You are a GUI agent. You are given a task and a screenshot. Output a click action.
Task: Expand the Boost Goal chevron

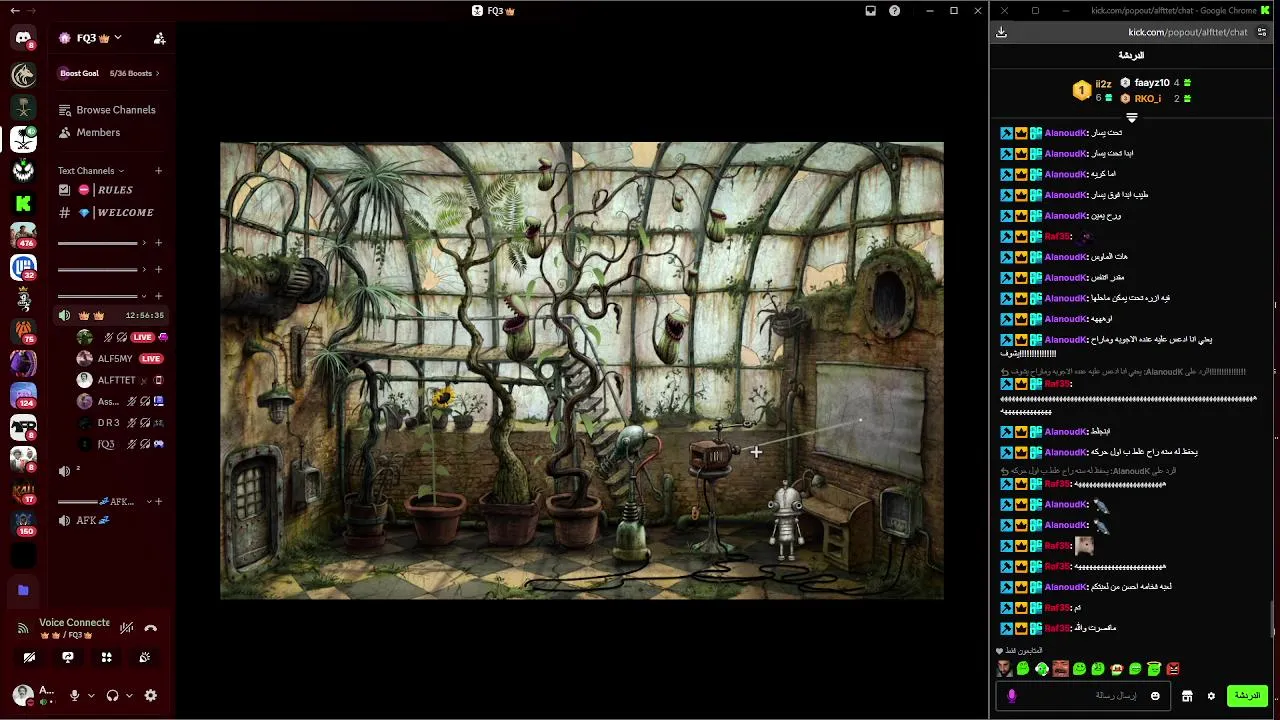point(158,73)
